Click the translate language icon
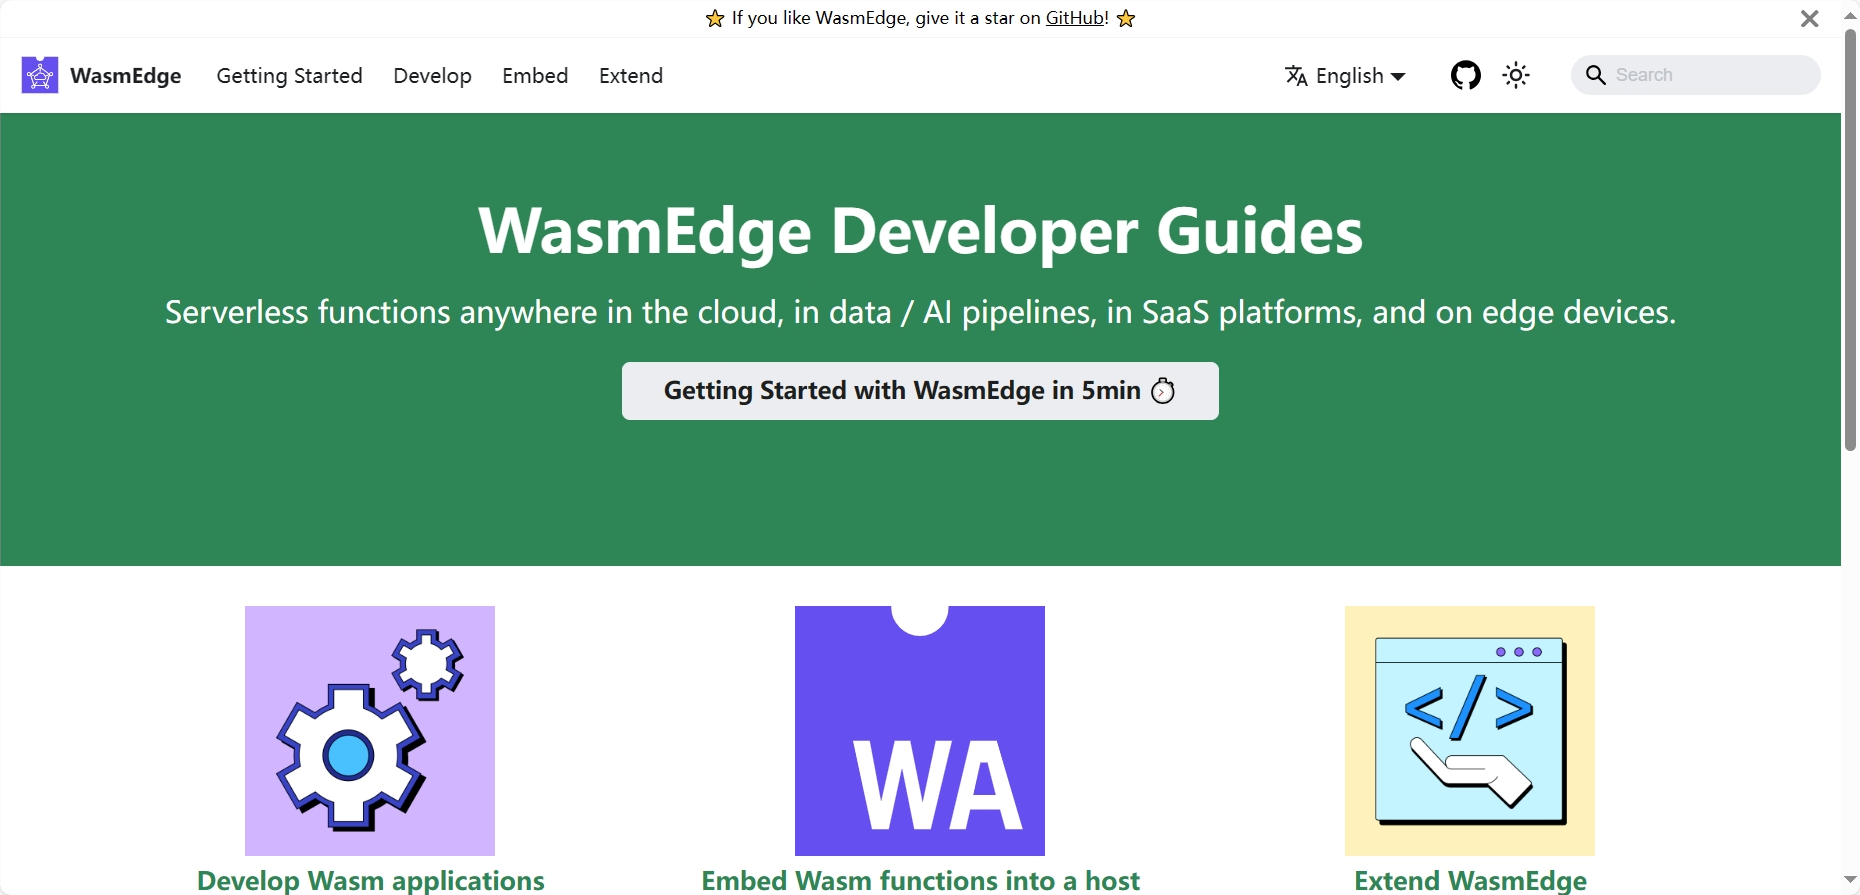The width and height of the screenshot is (1860, 895). point(1296,76)
